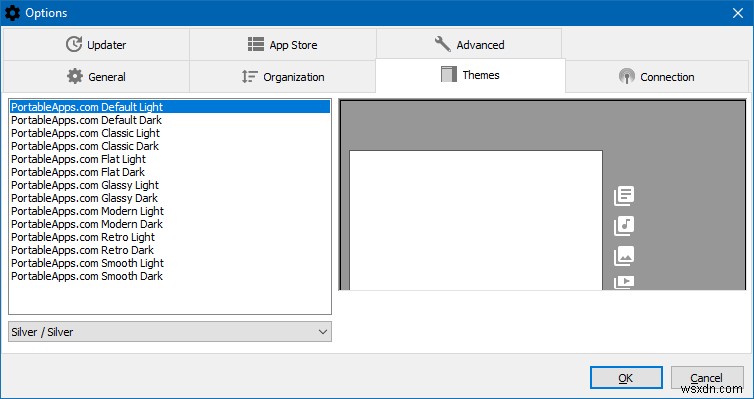The height and width of the screenshot is (399, 754).
Task: Select PortableApps.com Modern Light theme
Action: click(170, 211)
